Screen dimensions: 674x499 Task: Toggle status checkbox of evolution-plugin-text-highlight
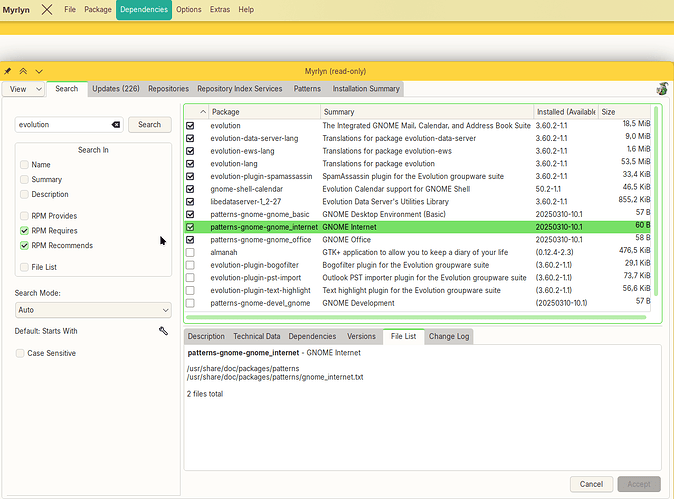pos(190,291)
